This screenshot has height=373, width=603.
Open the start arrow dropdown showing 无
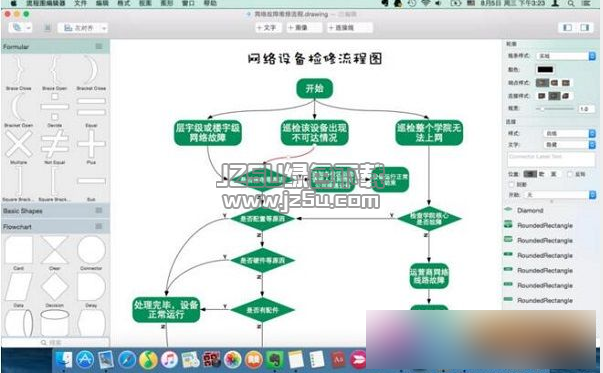point(560,195)
